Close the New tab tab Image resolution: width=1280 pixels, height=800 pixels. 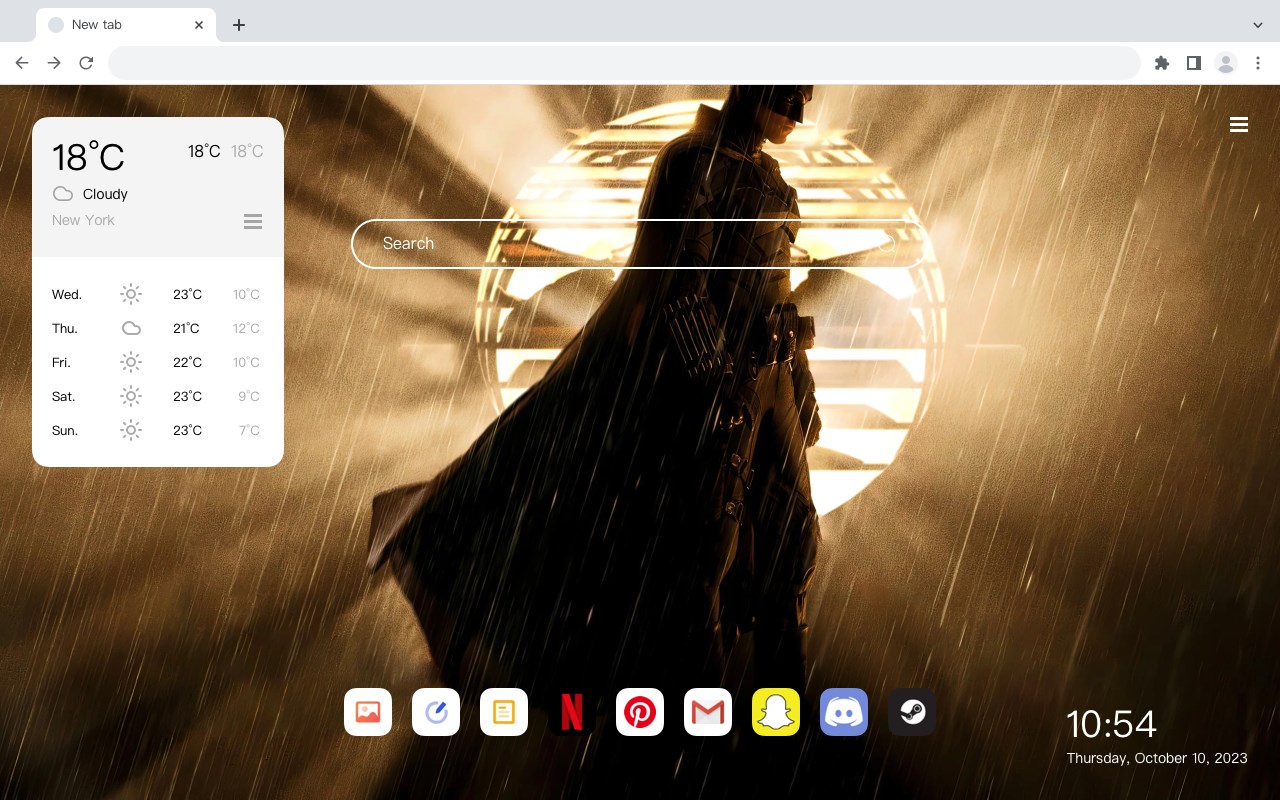199,25
